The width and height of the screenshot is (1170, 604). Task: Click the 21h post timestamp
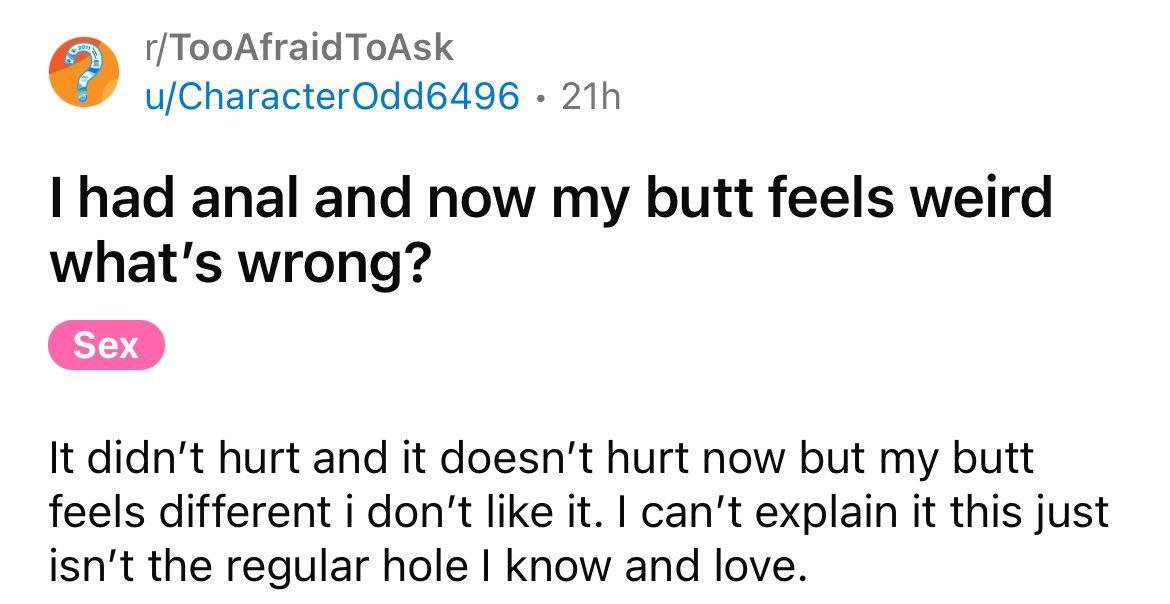pos(590,96)
